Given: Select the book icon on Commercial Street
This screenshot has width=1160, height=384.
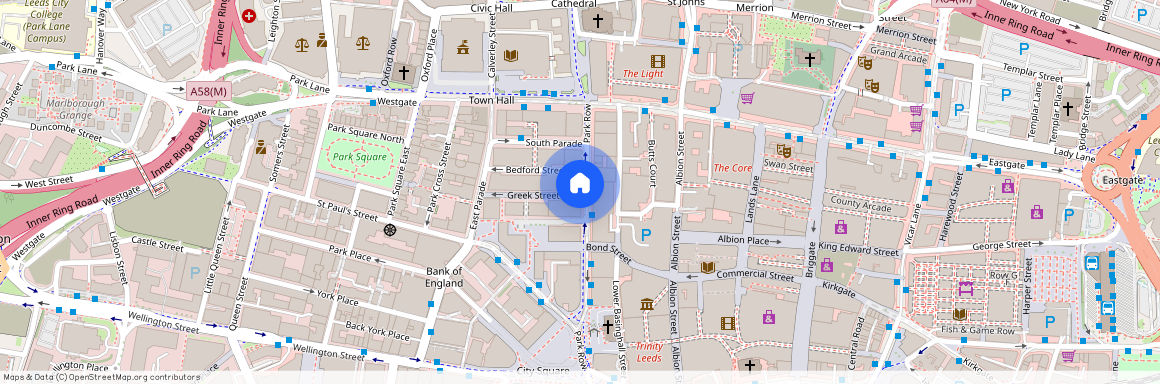Looking at the screenshot, I should tap(708, 267).
